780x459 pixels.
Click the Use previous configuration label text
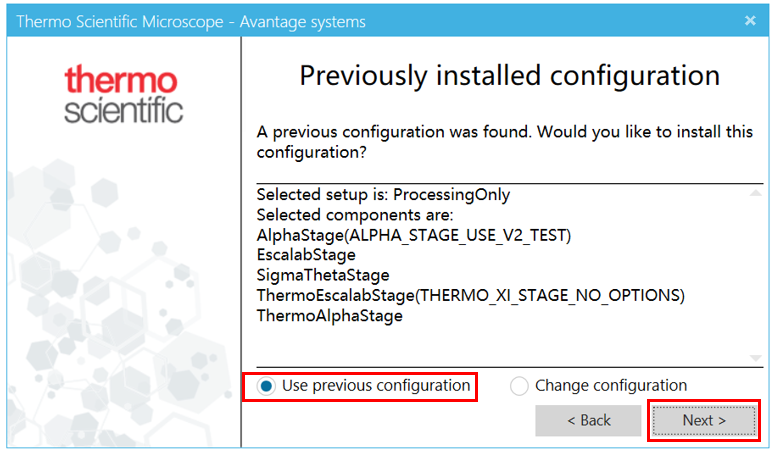pos(376,385)
